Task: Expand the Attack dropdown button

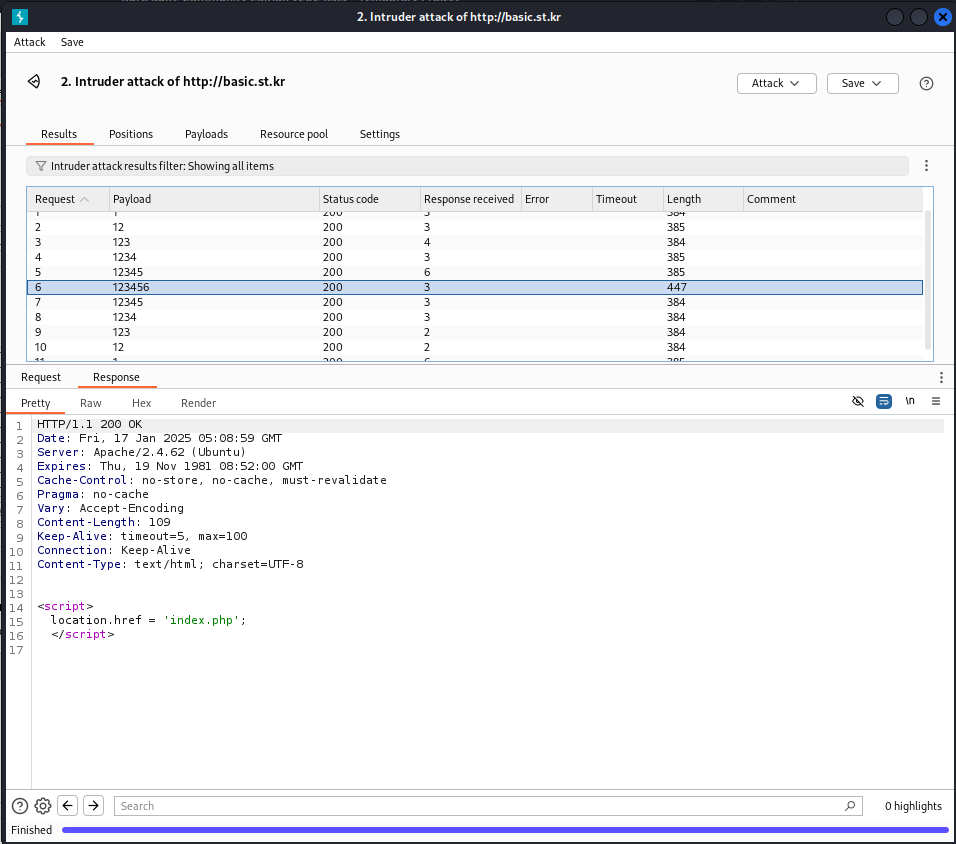Action: [776, 84]
